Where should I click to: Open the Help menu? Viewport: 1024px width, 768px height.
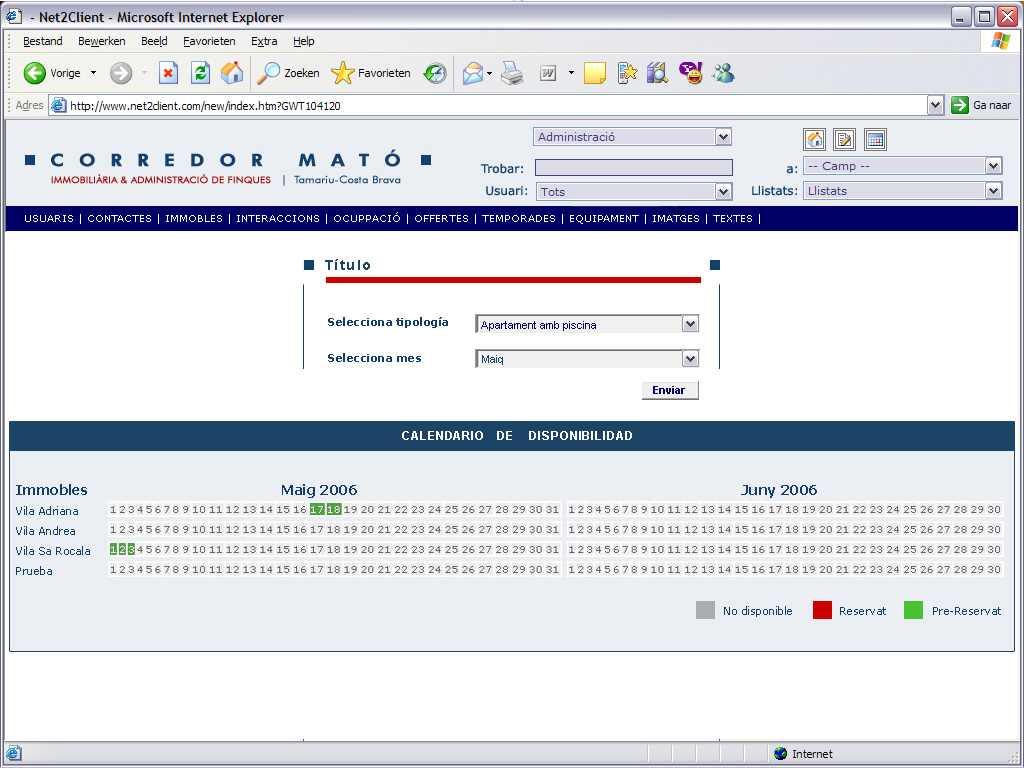(304, 41)
